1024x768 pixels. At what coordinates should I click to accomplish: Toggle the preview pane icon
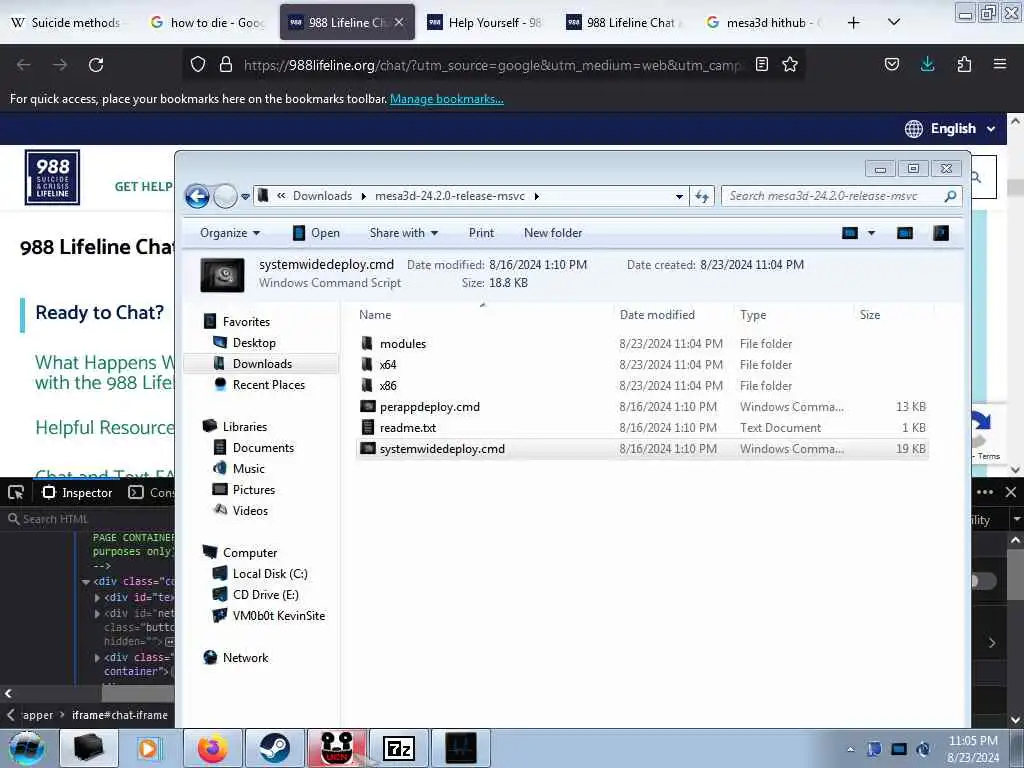[904, 233]
